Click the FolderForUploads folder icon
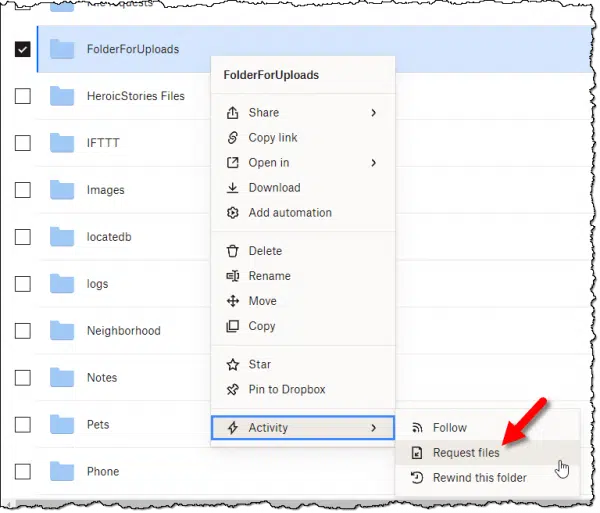The height and width of the screenshot is (513, 600). (62, 49)
